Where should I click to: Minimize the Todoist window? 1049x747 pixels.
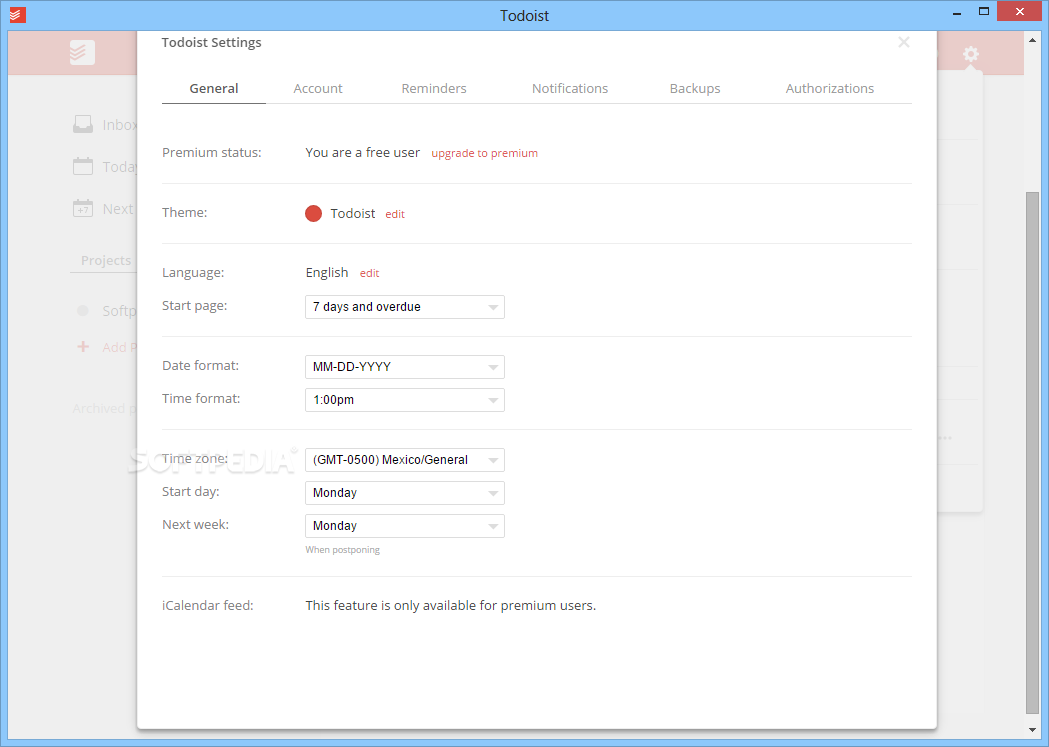click(x=957, y=13)
